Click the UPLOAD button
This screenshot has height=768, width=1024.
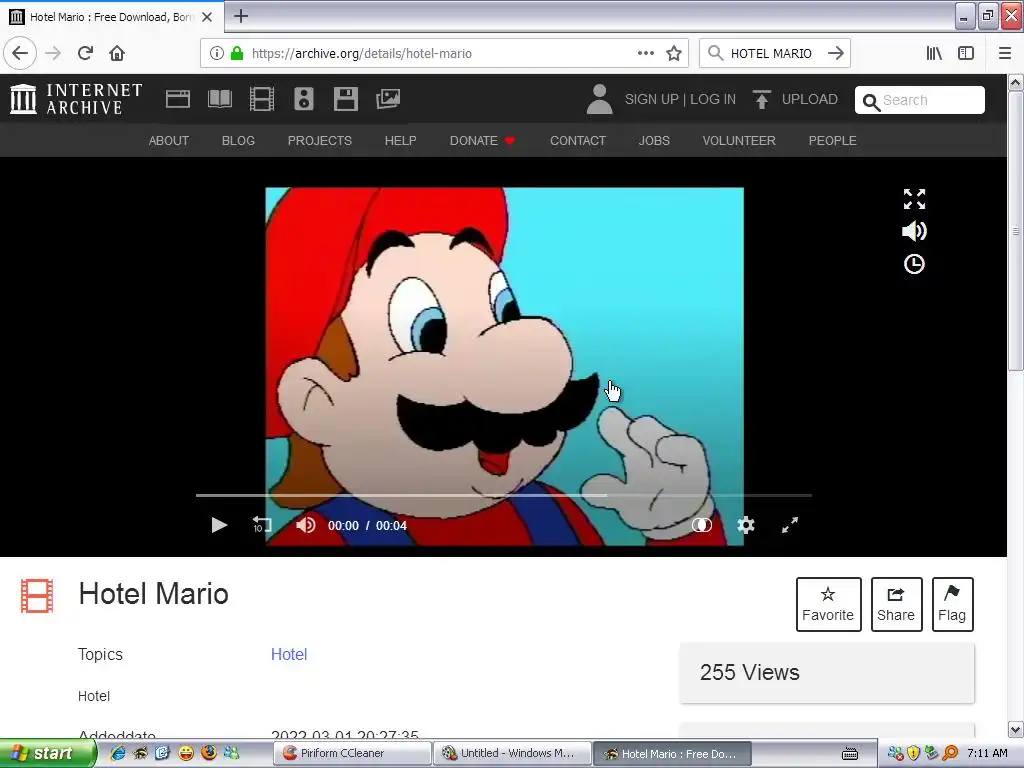[x=795, y=99]
